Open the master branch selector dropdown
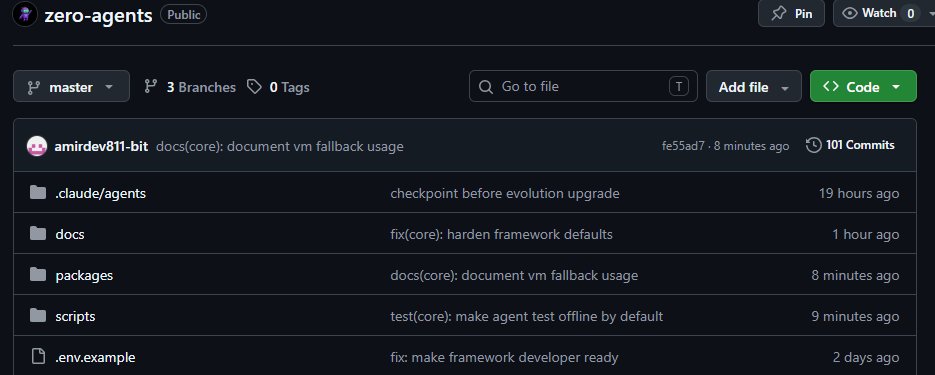Screen dimensions: 935x375 tap(72, 86)
